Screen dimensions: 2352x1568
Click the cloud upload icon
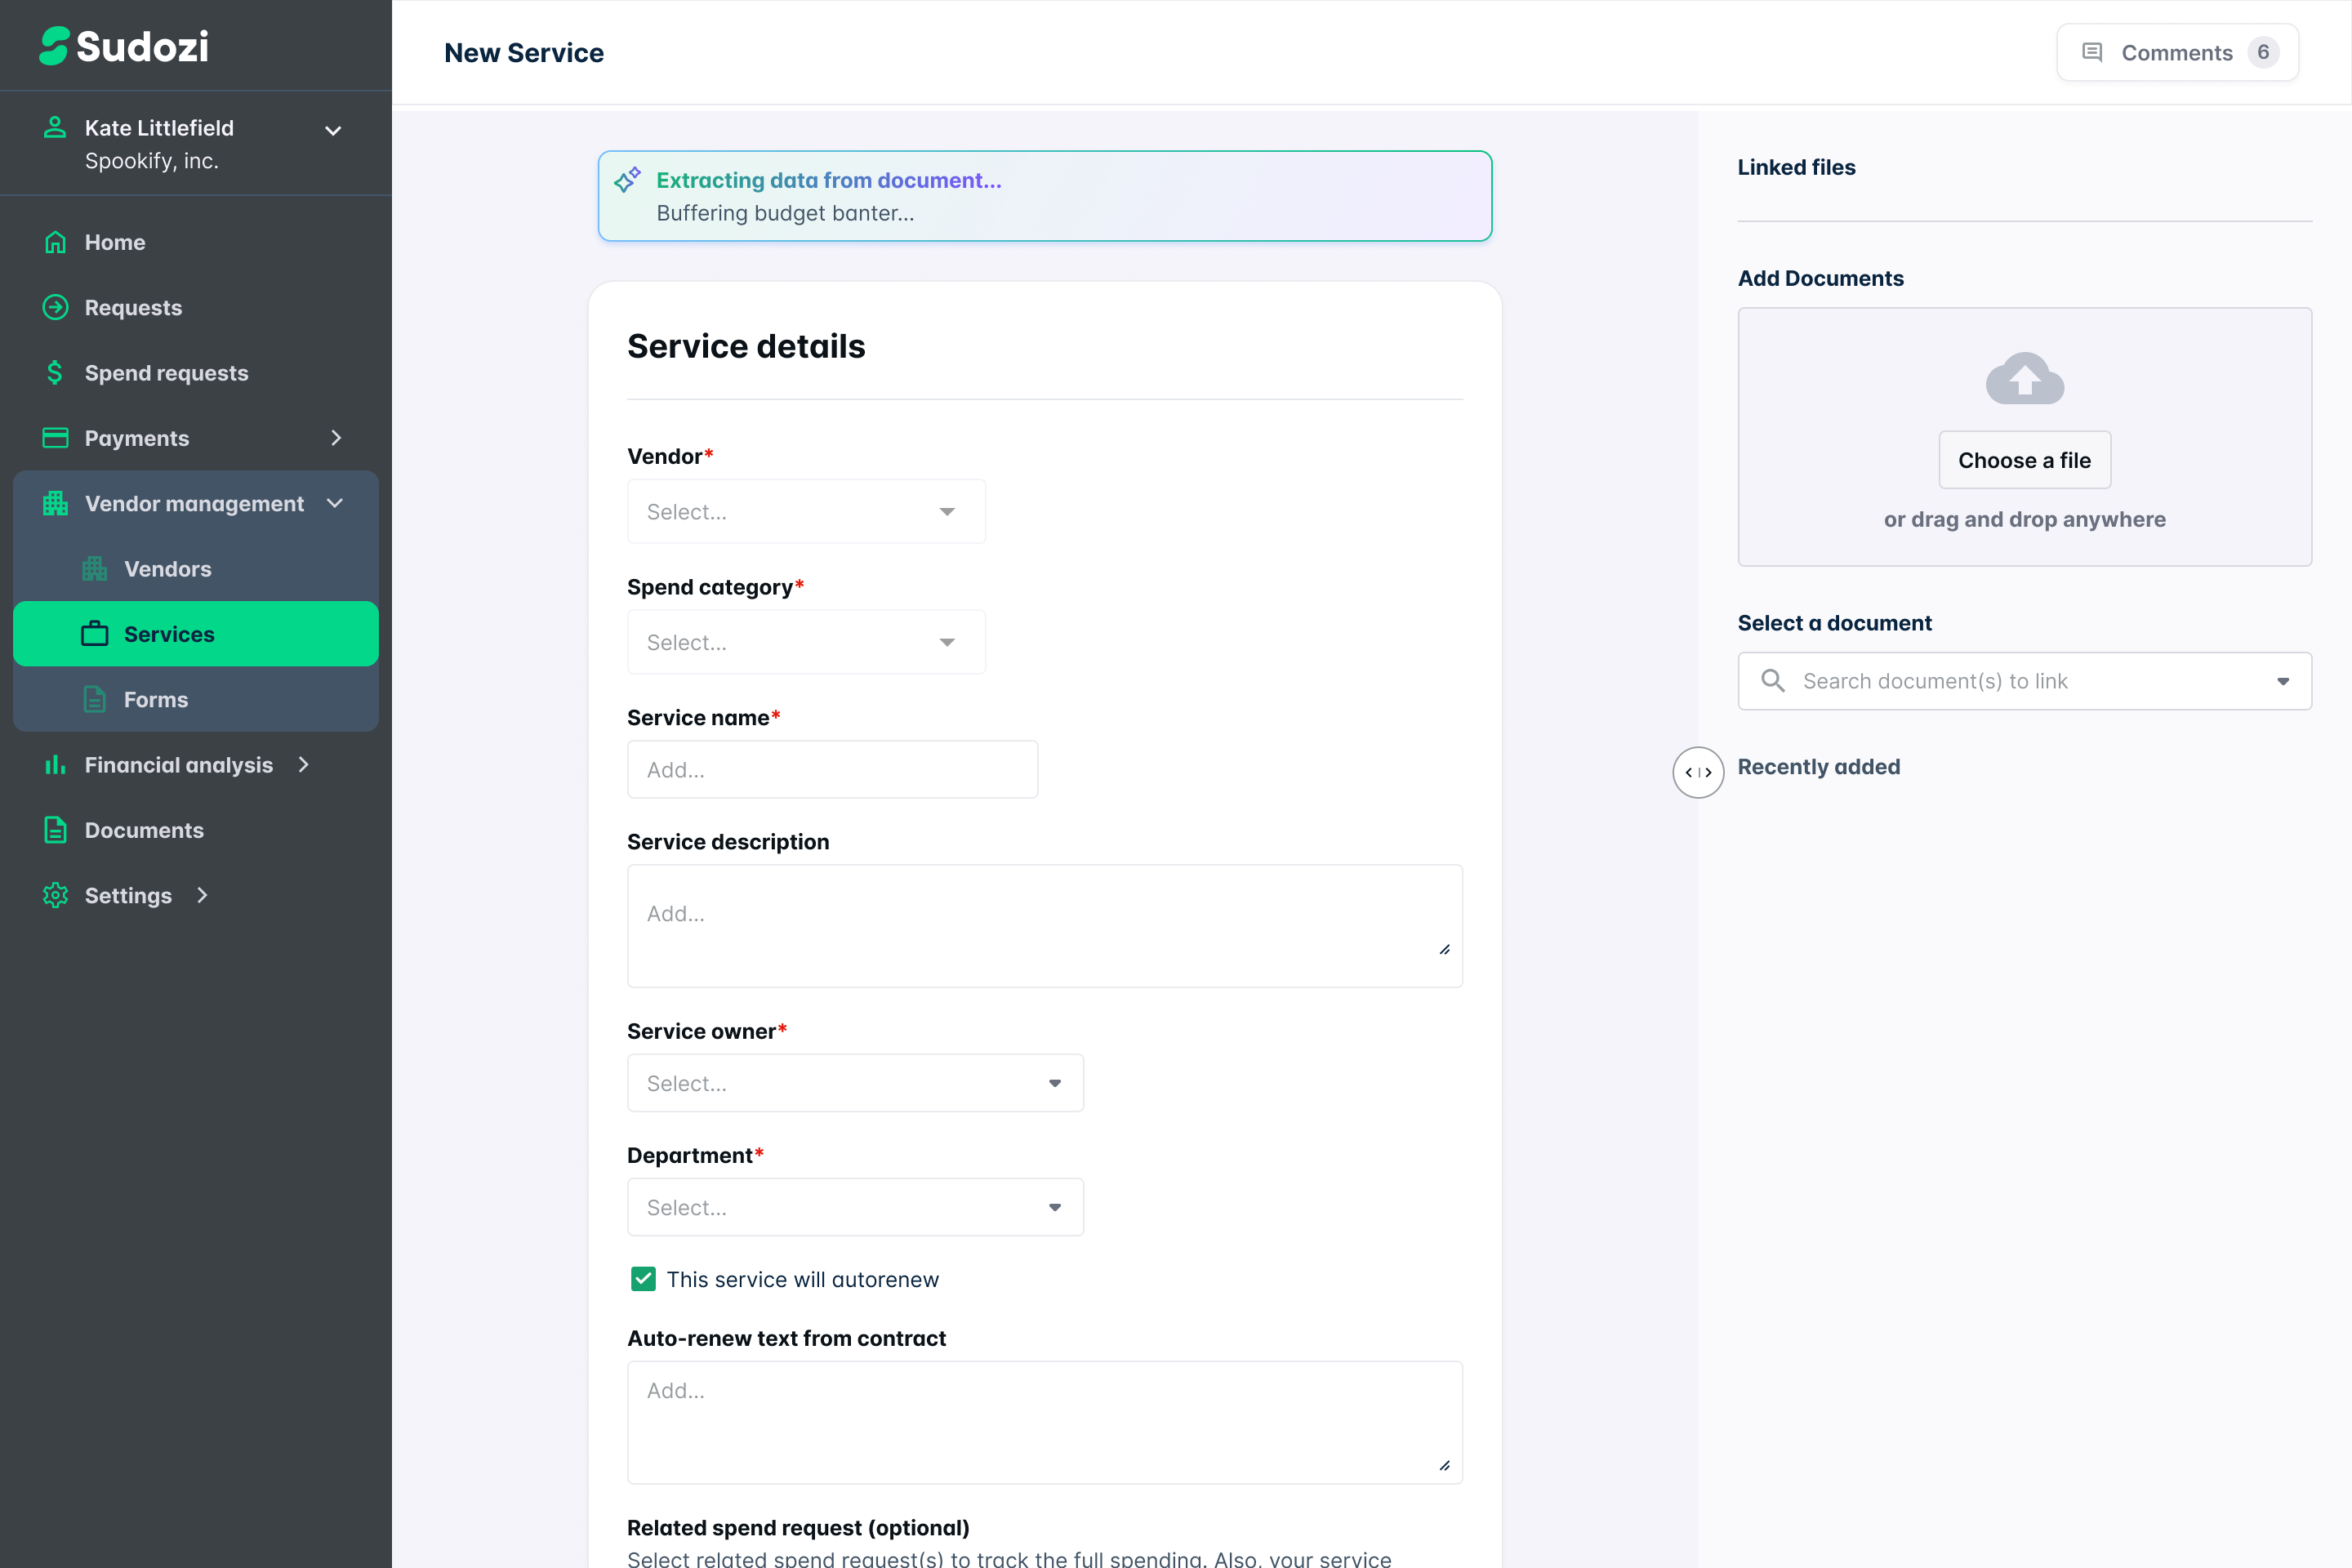2024,378
